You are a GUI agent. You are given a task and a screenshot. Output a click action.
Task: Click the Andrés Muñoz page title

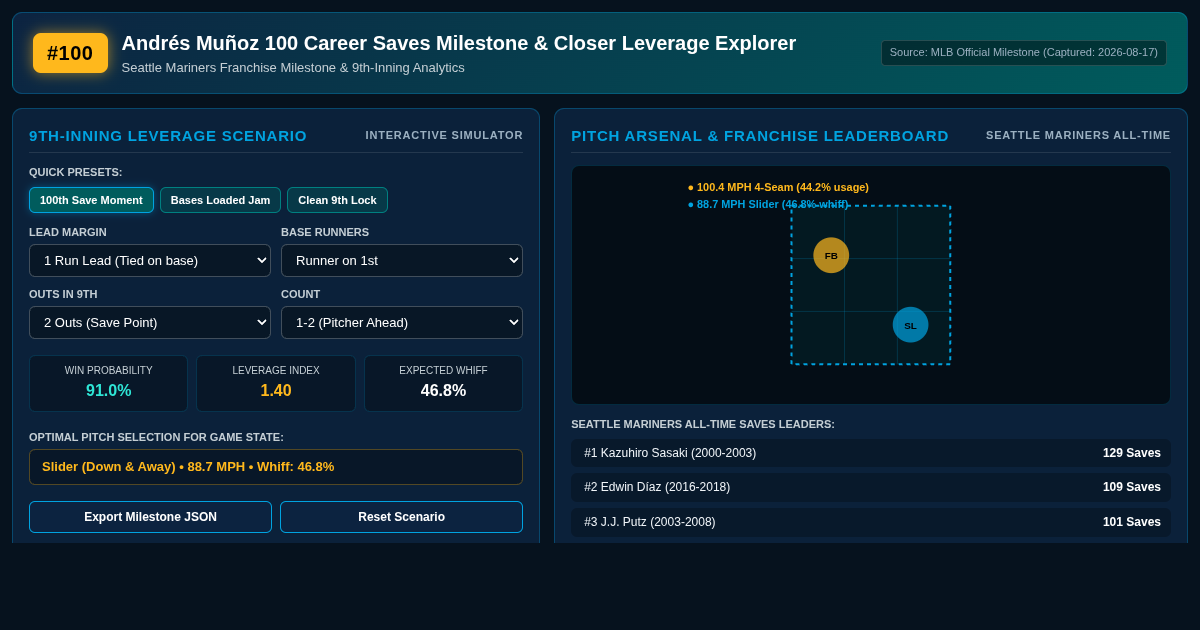[x=459, y=43]
